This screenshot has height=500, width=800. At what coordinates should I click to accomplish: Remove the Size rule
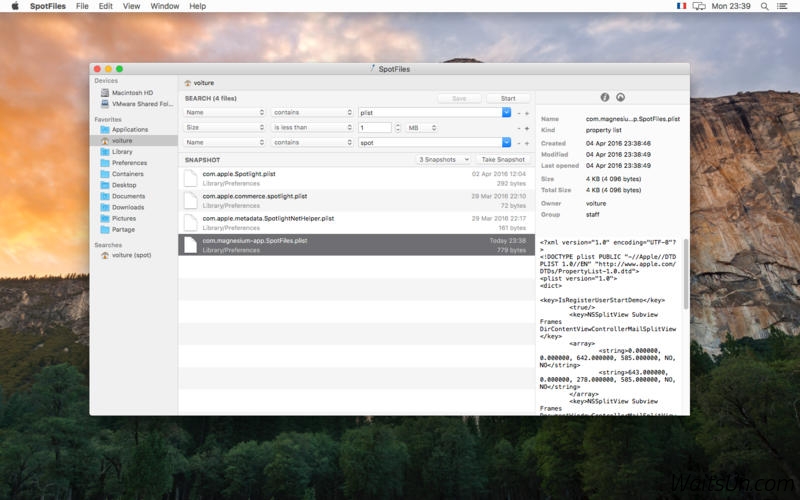[x=519, y=128]
